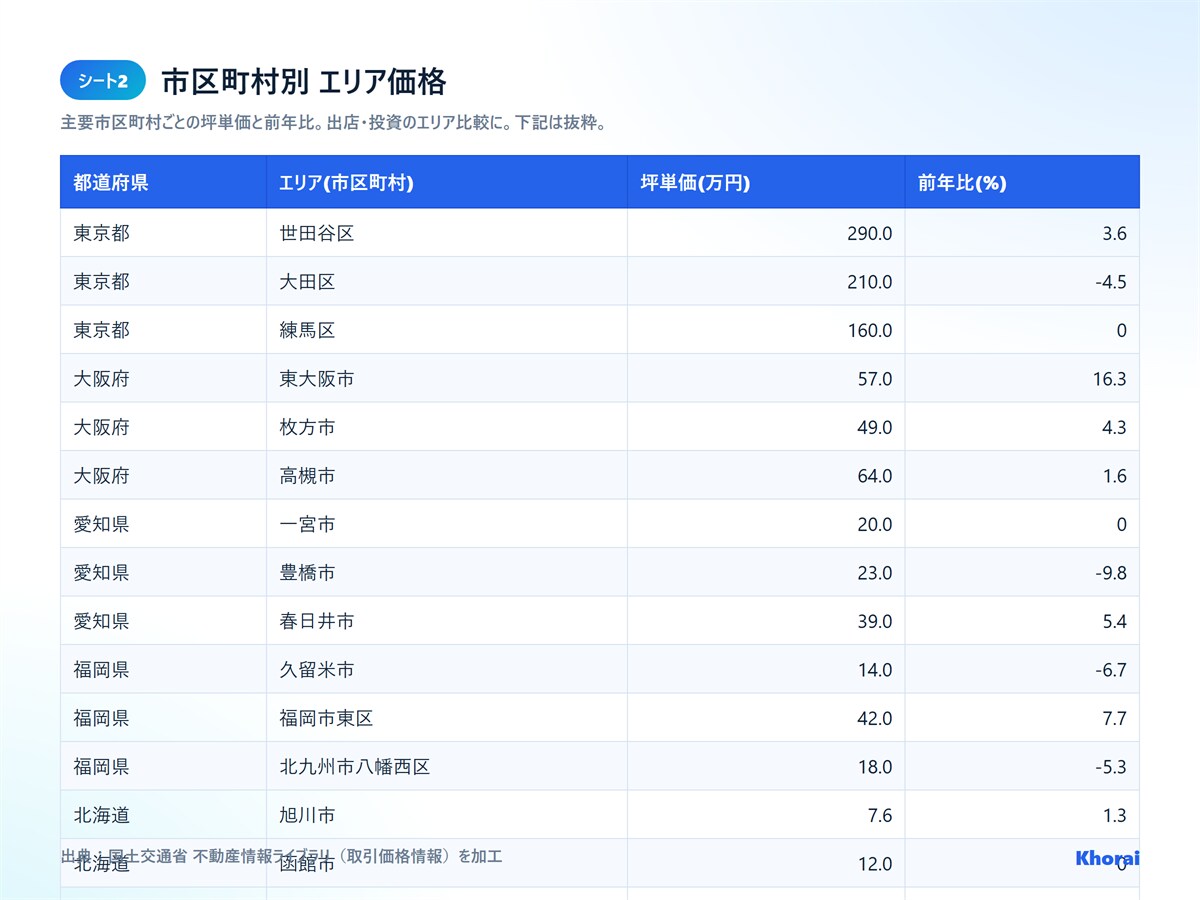
Task: Click the 7.7 year-over-year value
Action: (x=1114, y=718)
